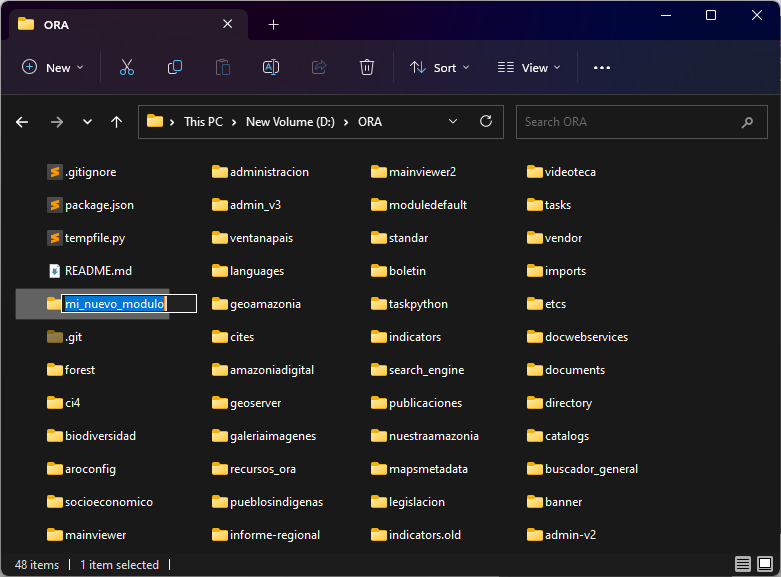
Task: Select the moduledefault folder
Action: tap(419, 205)
